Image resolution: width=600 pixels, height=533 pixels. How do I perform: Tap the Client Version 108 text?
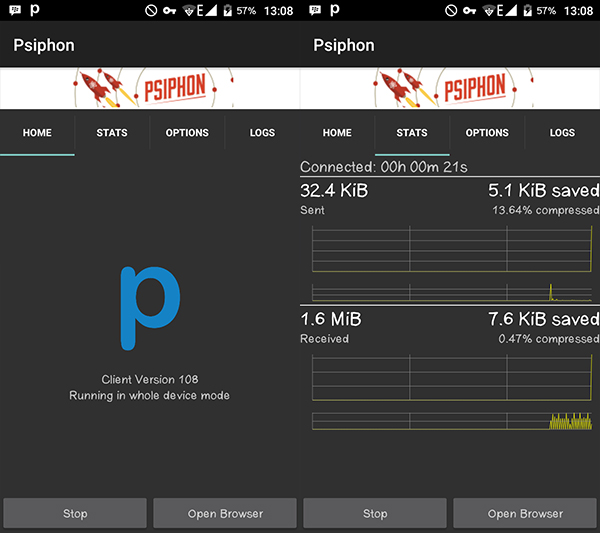point(150,379)
